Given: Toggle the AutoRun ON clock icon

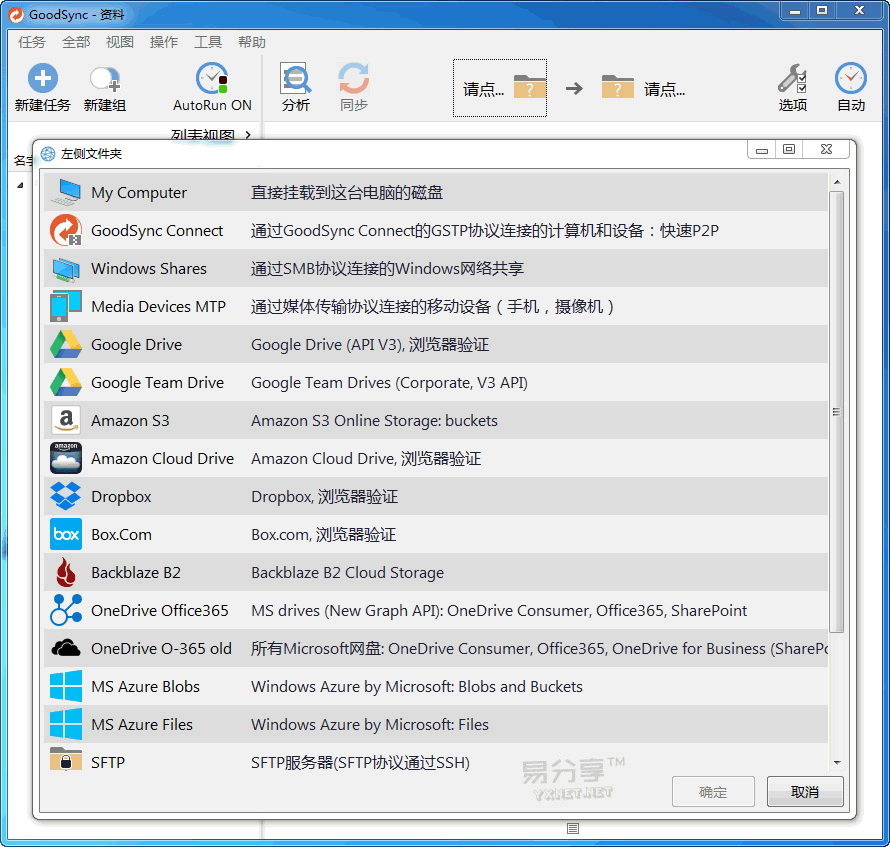Looking at the screenshot, I should [x=212, y=78].
